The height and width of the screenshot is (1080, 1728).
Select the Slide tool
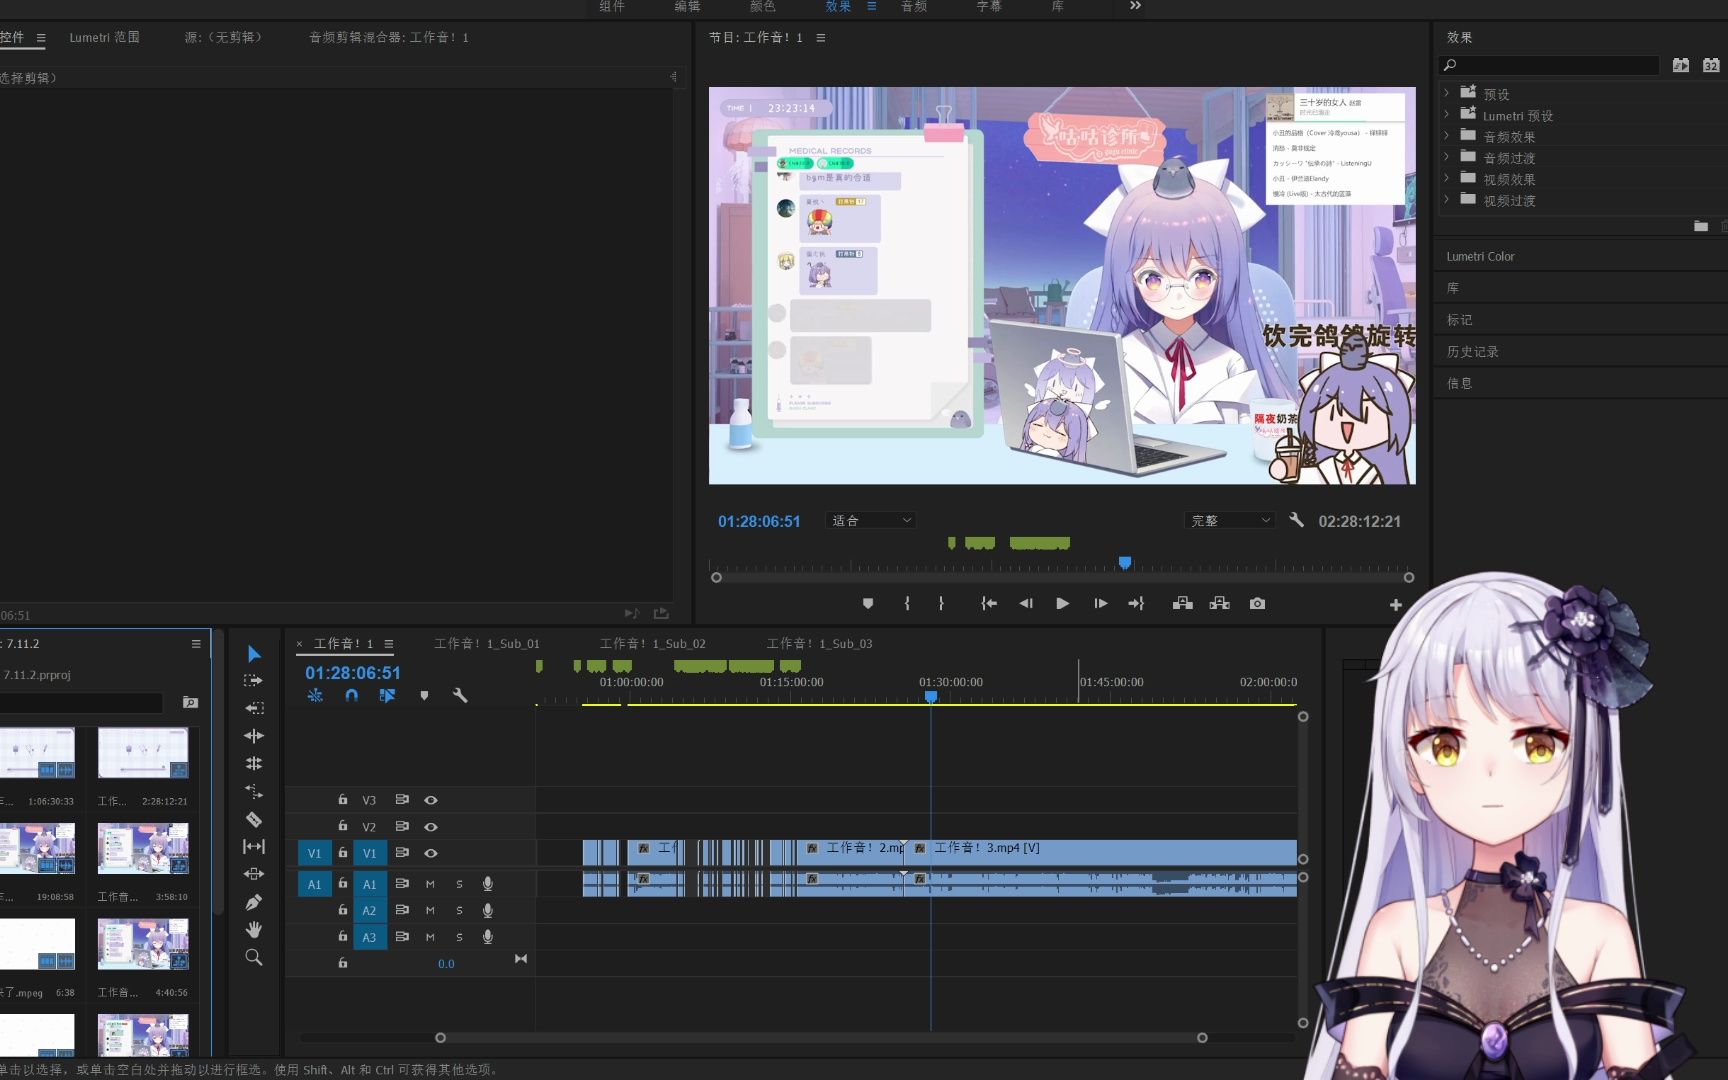tap(254, 874)
